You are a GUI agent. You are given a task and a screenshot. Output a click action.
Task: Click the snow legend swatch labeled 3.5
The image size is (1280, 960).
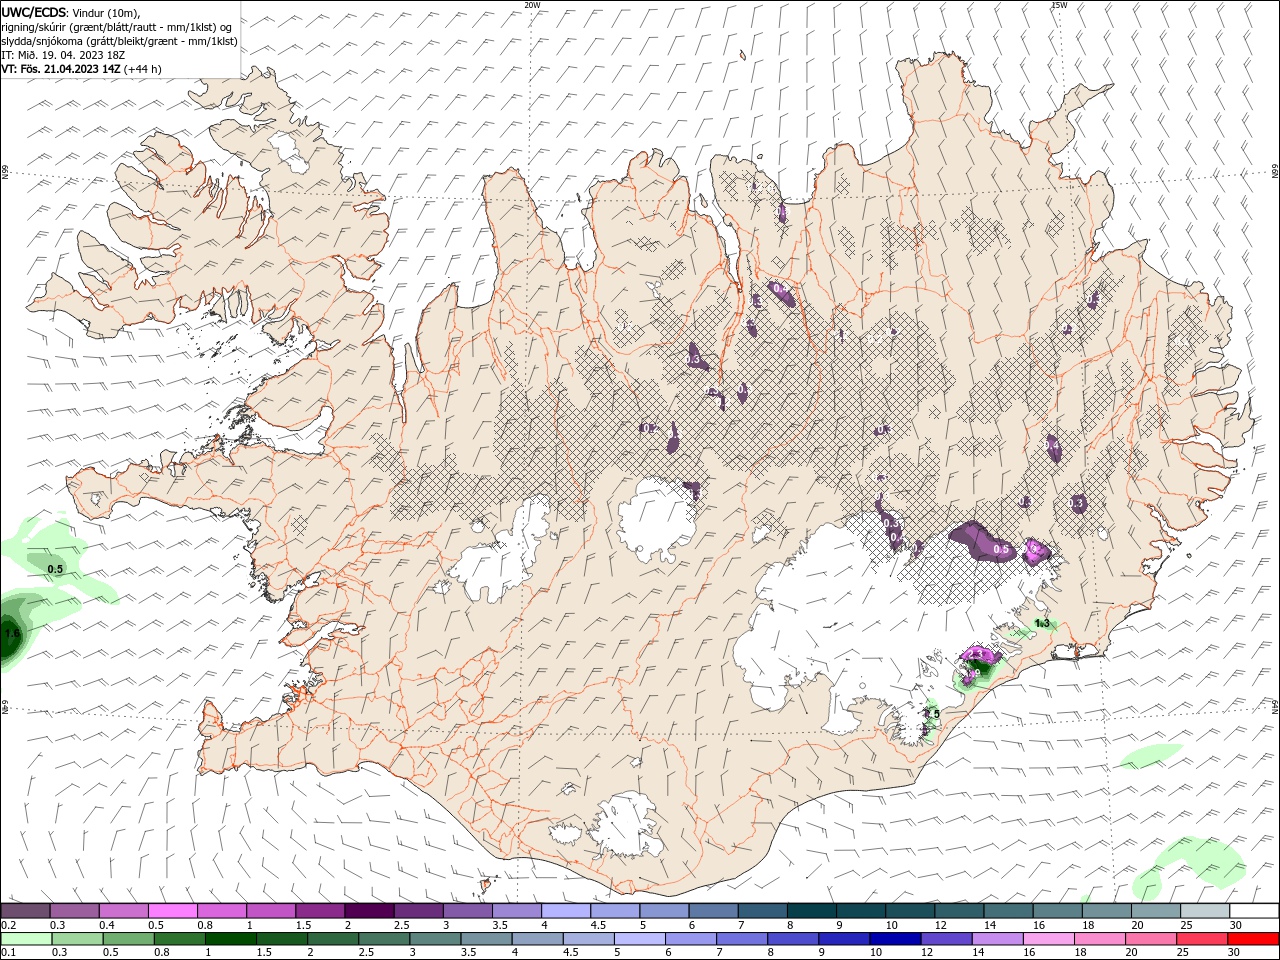click(516, 911)
